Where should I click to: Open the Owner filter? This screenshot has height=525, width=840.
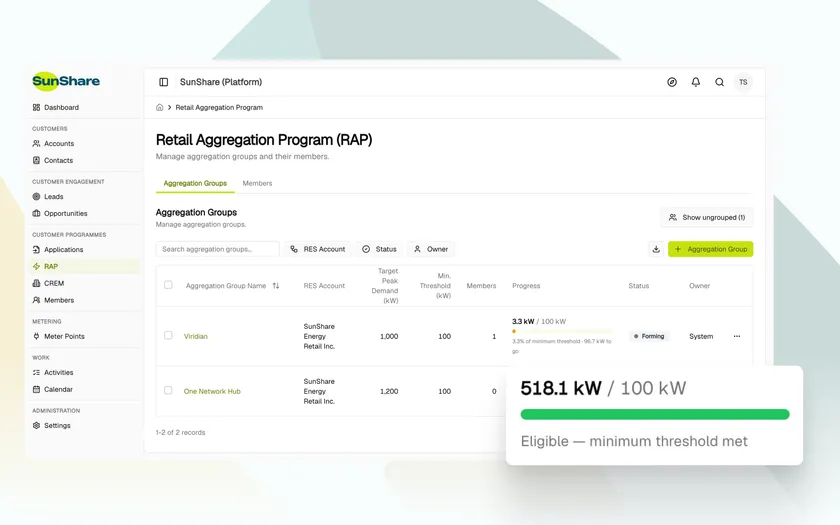coord(431,249)
